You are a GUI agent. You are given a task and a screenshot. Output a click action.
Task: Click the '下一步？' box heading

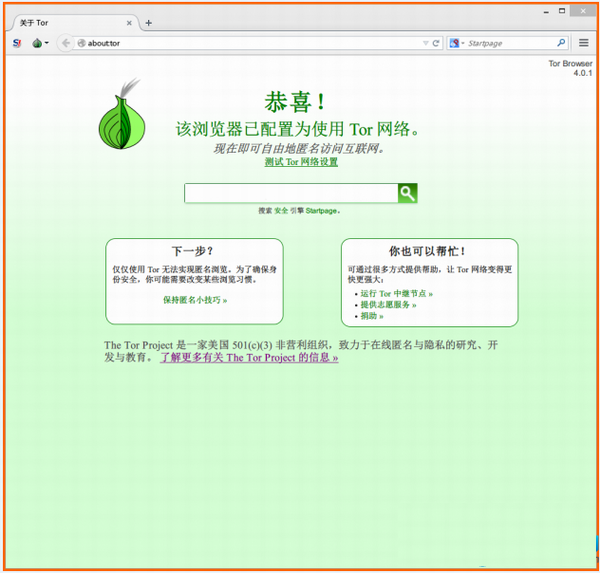192,251
